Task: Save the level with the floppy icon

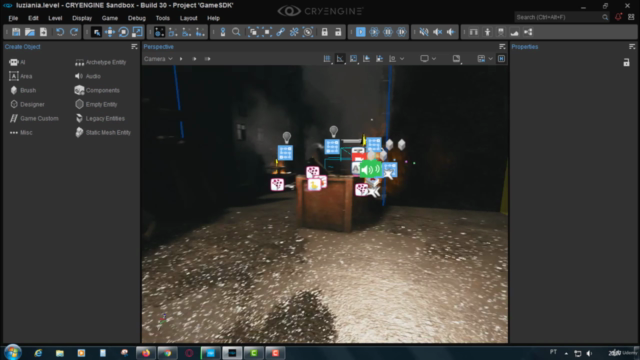Action: (16, 32)
